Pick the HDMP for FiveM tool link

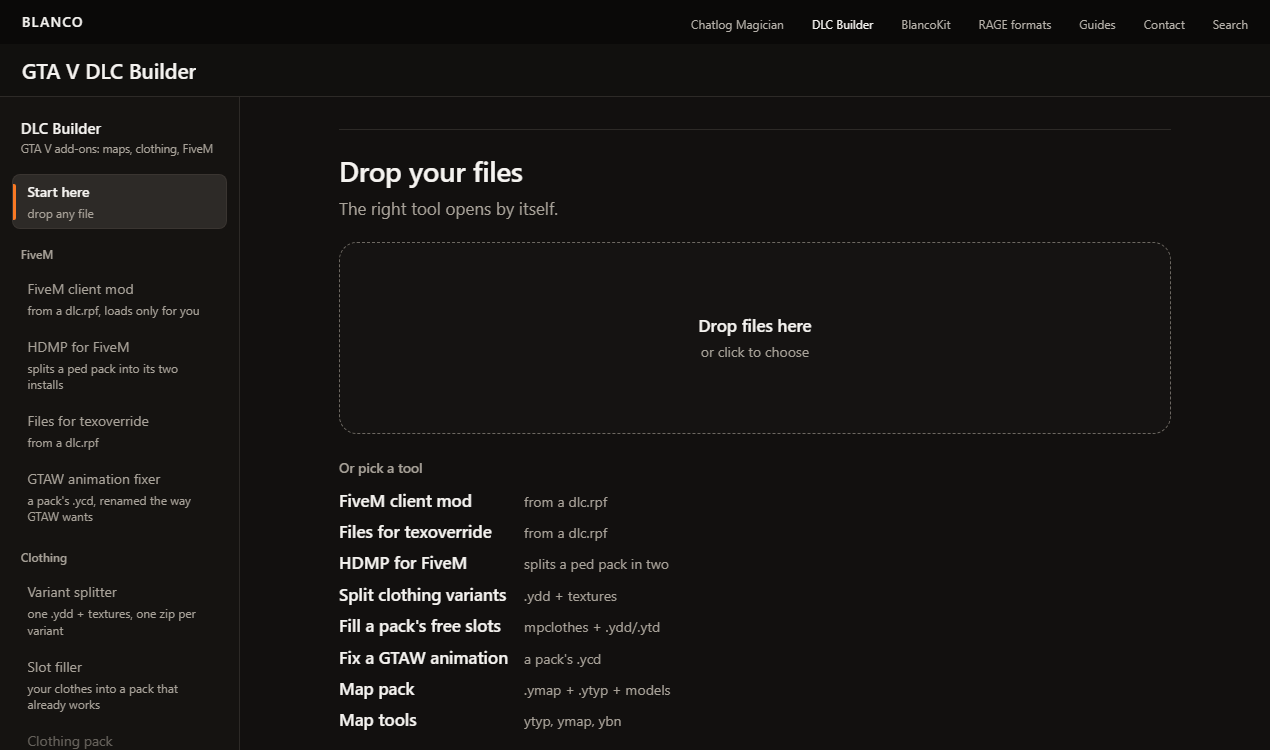point(403,563)
